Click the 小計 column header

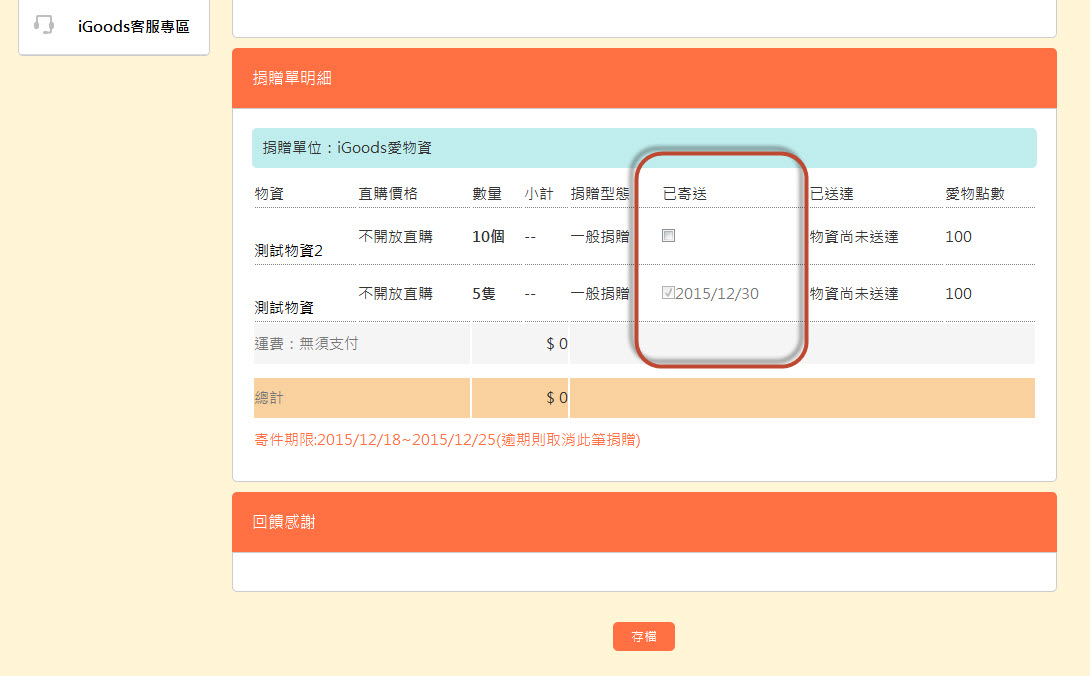tap(539, 193)
